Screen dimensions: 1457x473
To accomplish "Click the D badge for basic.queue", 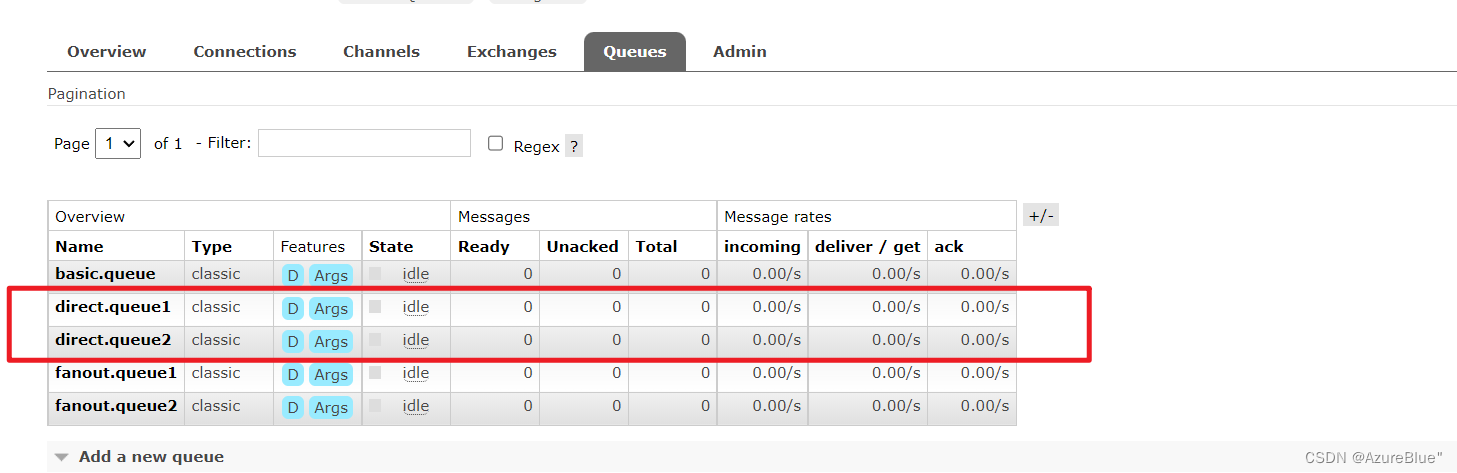I will pos(293,275).
